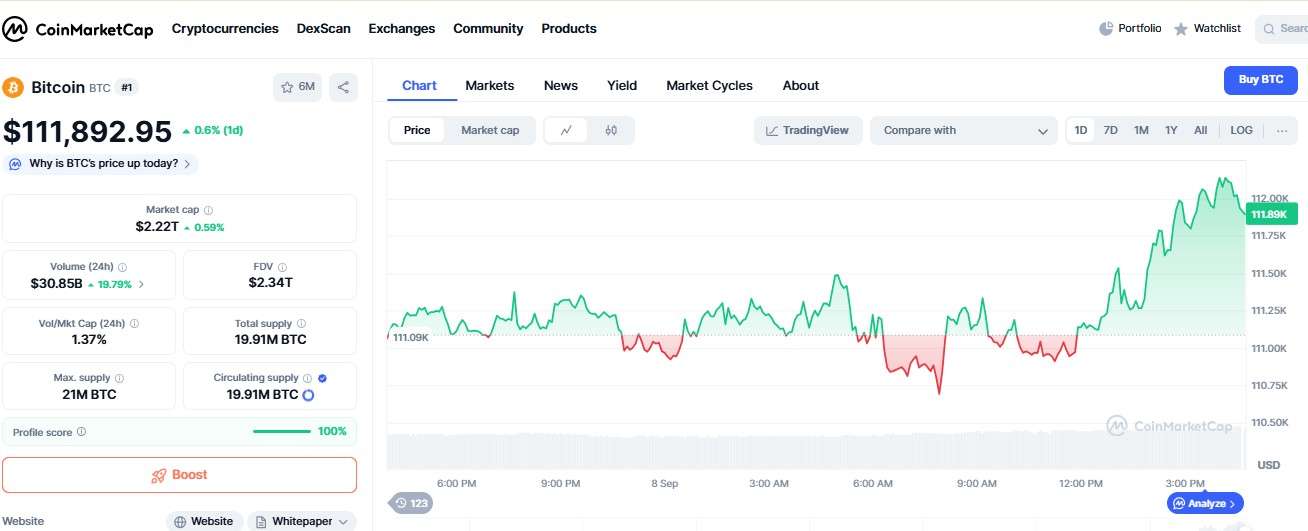Viewport: 1308px width, 531px height.
Task: Click the orange Bitcoin logo icon
Action: (x=13, y=87)
